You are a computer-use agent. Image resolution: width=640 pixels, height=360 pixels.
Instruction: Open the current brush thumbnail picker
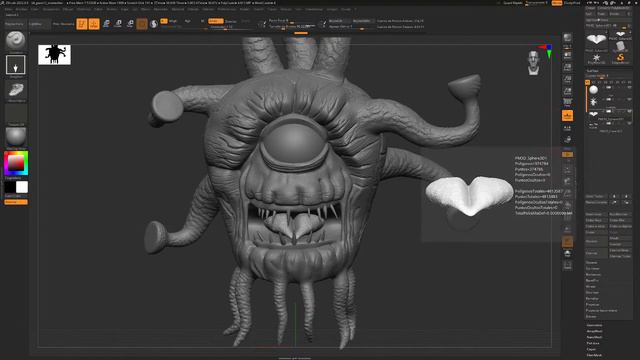click(16, 40)
